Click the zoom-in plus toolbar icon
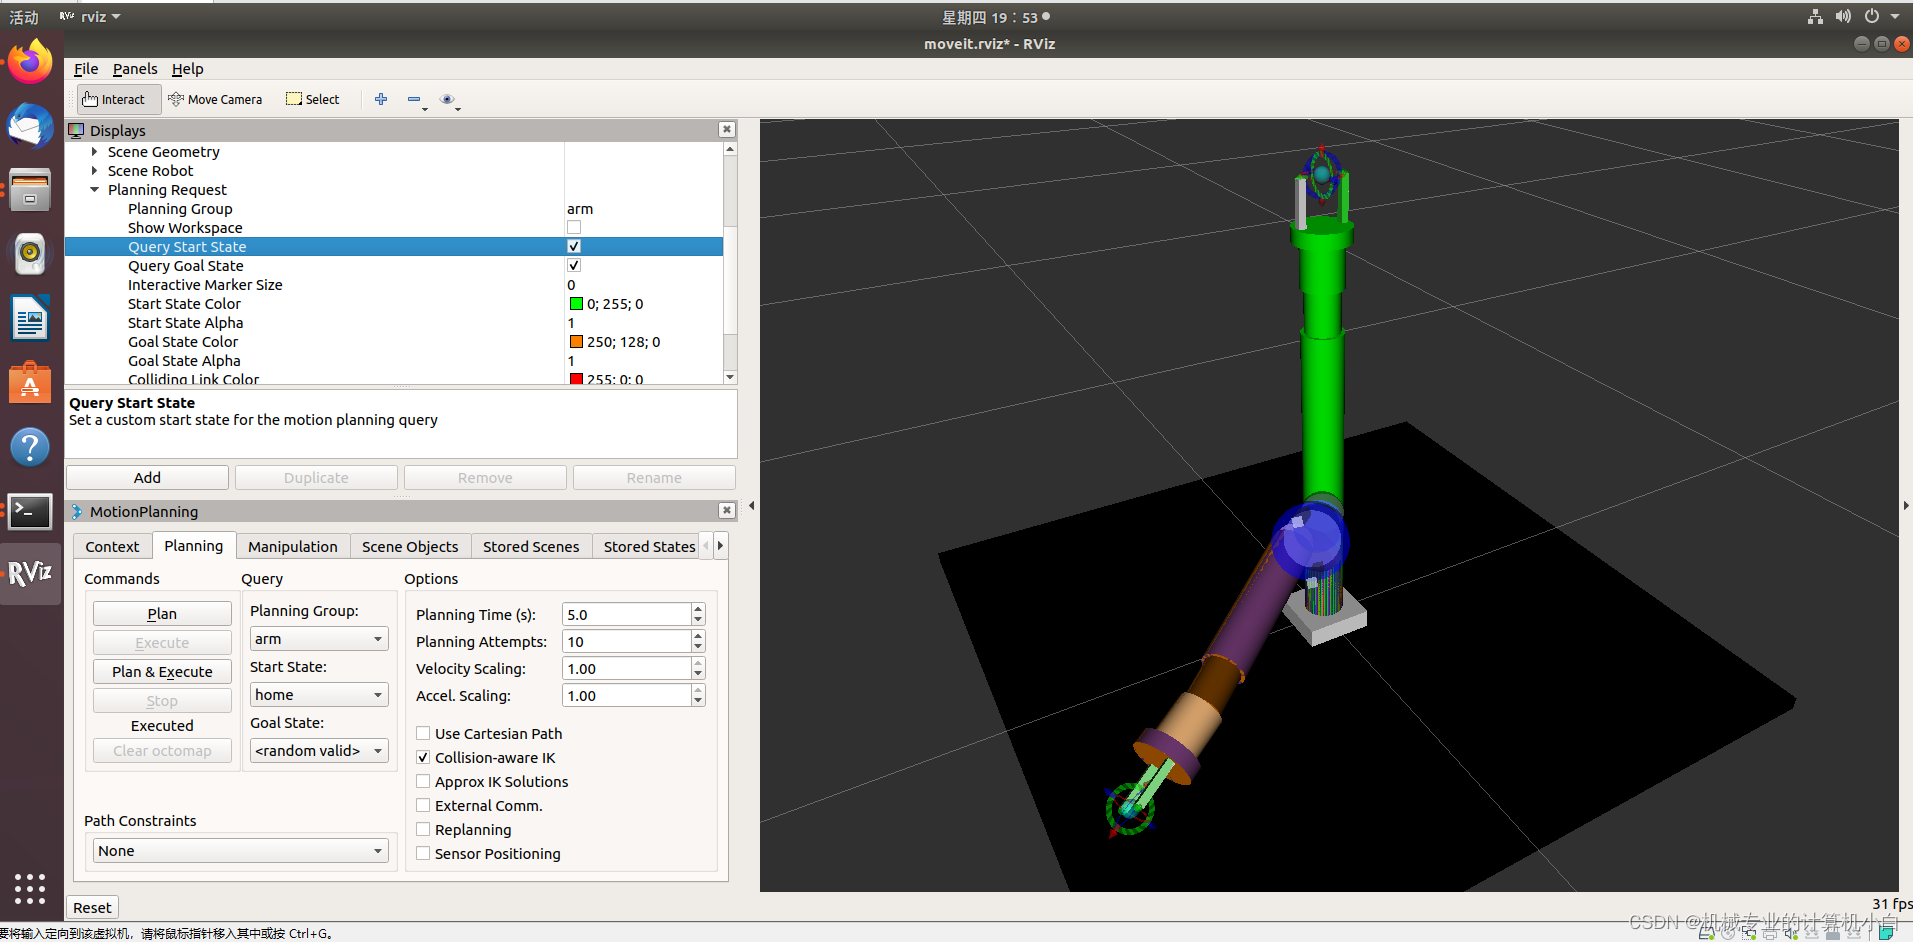The image size is (1913, 942). [x=381, y=99]
